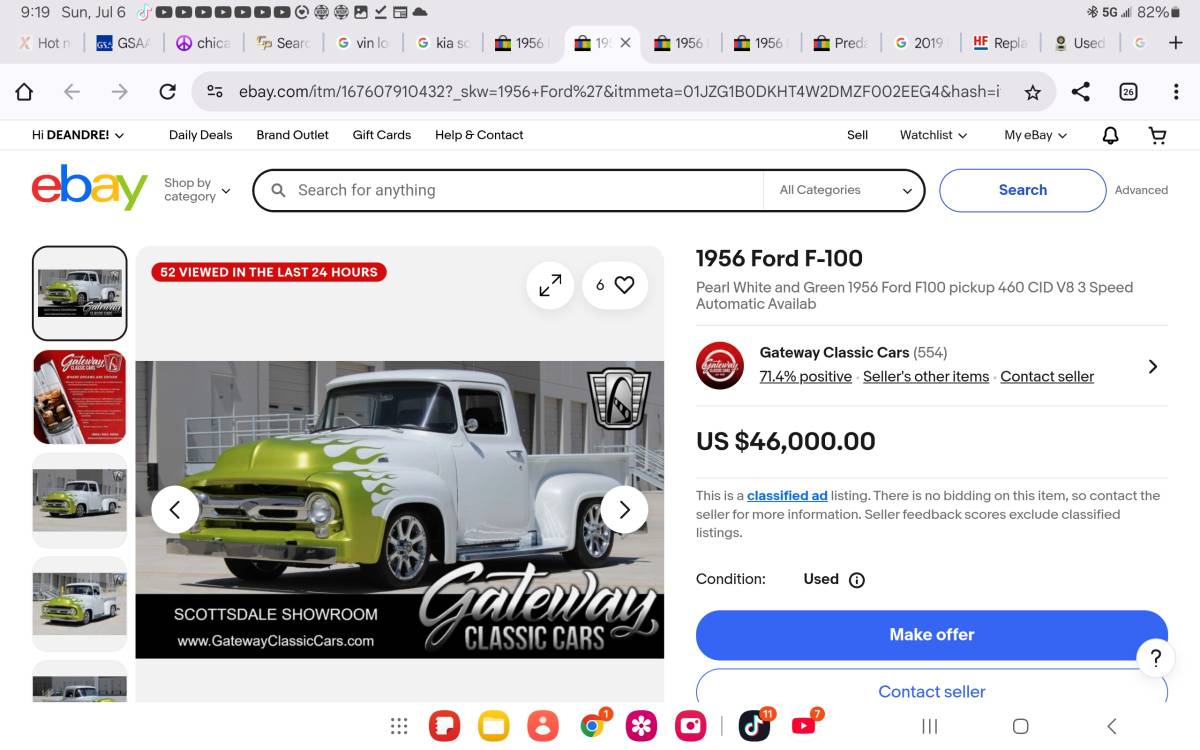
Task: Open Help & Contact link
Action: tap(479, 135)
